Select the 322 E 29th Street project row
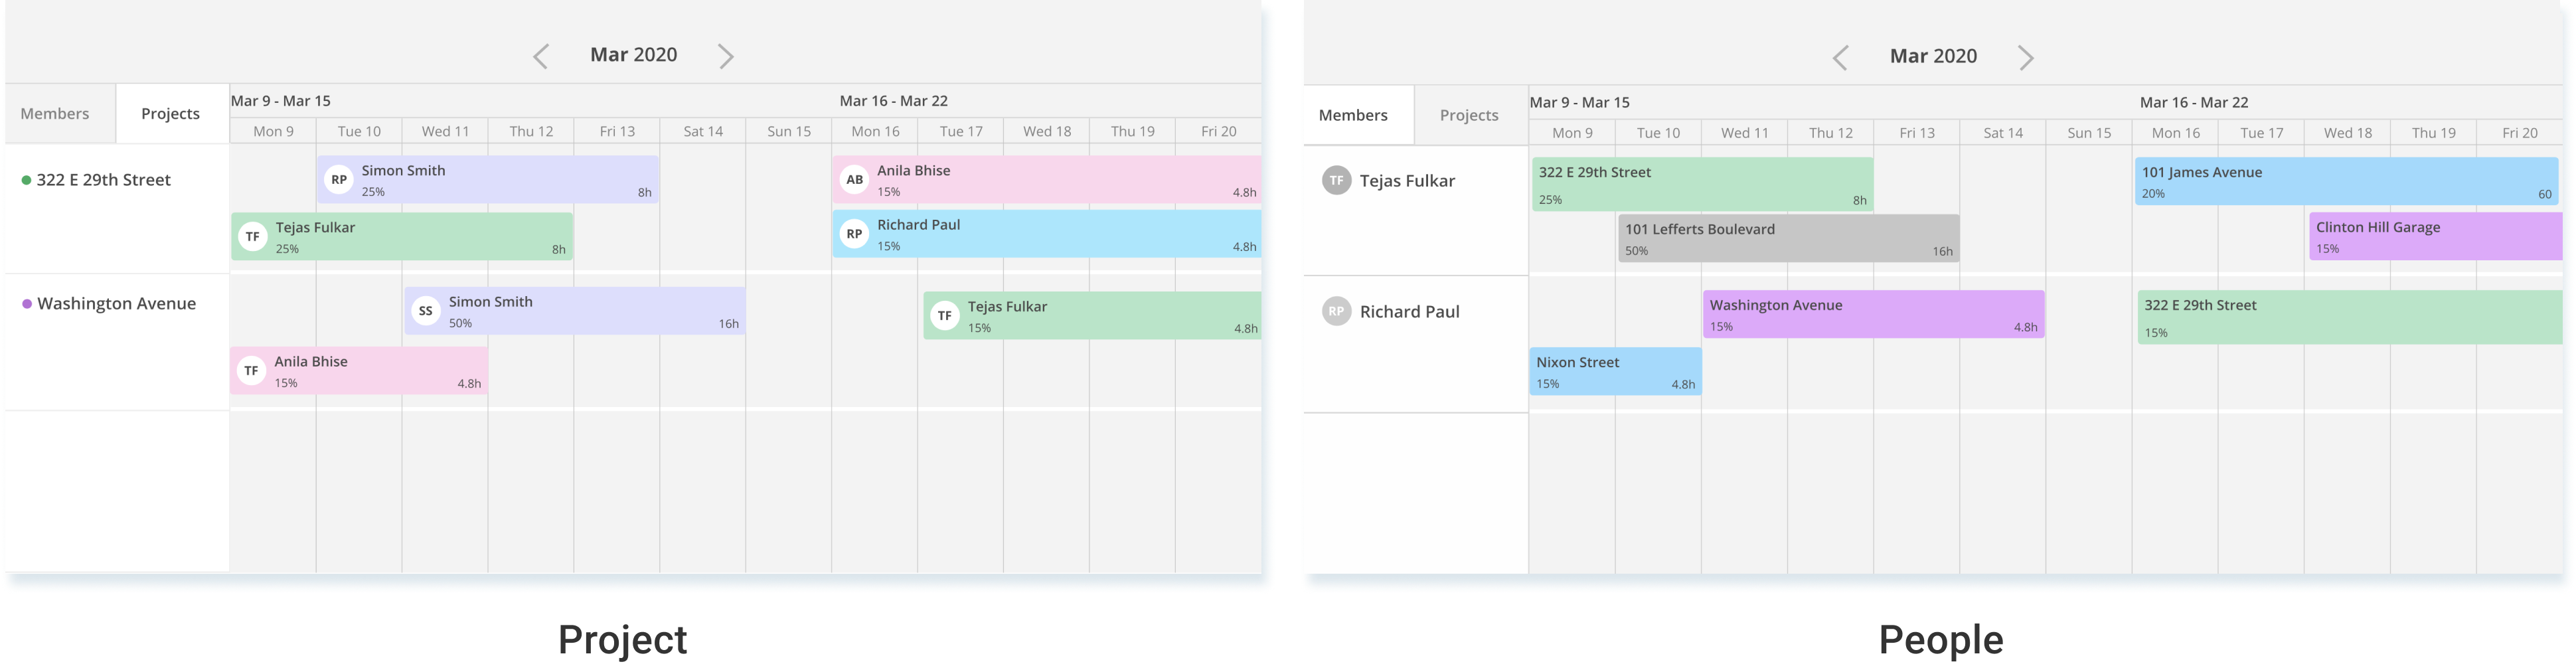 coord(117,209)
